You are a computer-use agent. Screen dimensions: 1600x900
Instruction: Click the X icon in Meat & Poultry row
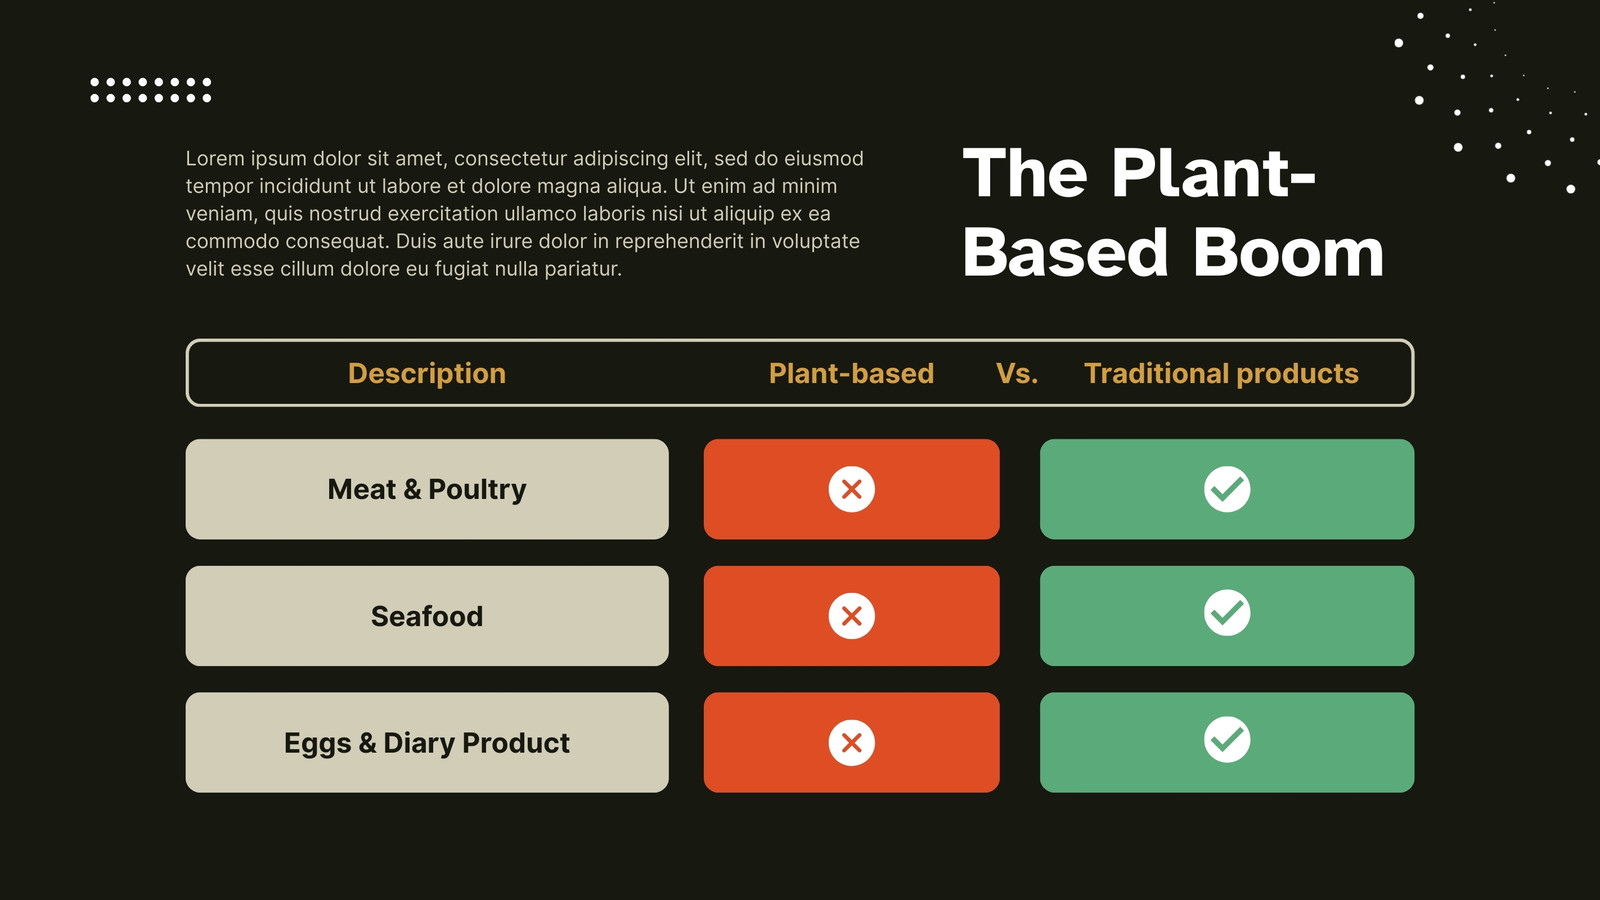tap(851, 489)
